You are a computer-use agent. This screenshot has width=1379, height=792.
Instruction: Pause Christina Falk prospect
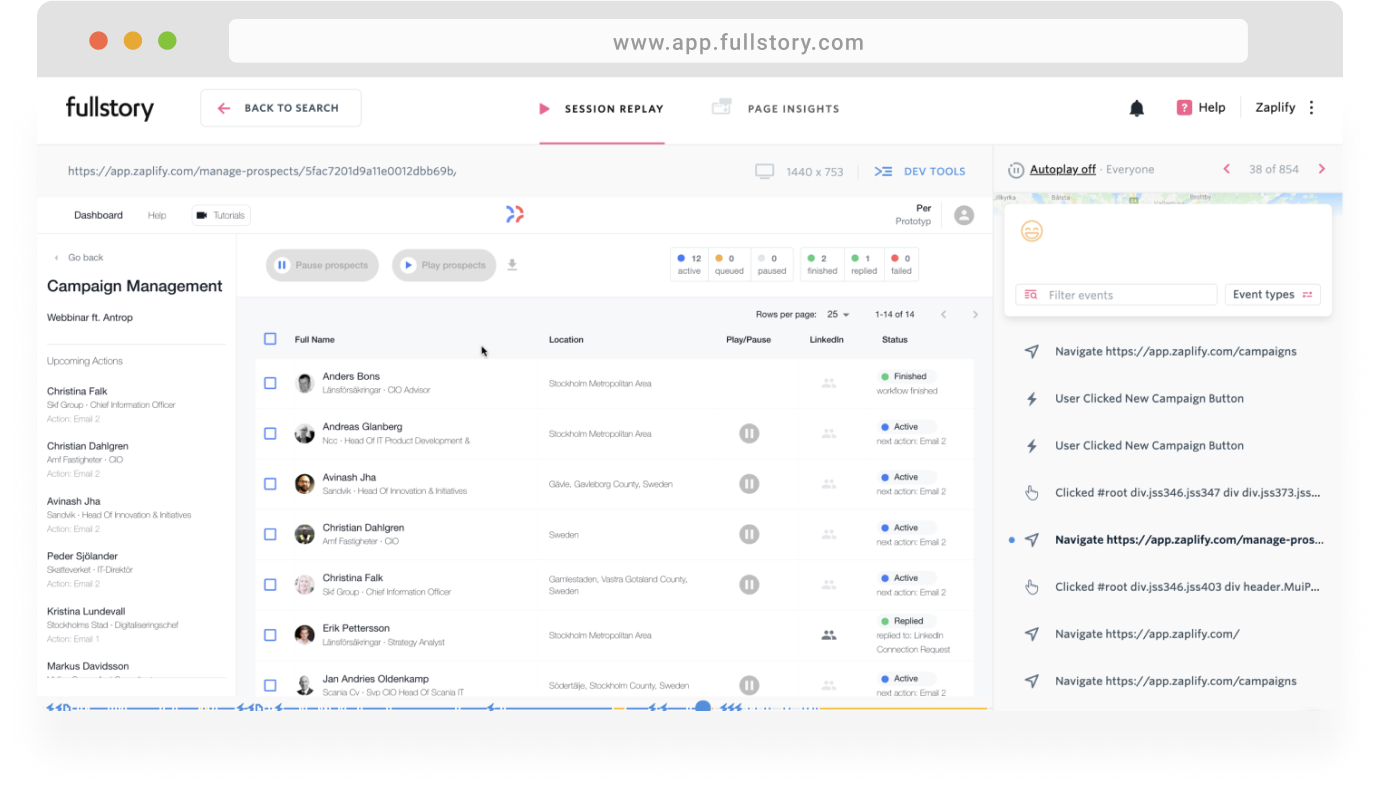(749, 584)
